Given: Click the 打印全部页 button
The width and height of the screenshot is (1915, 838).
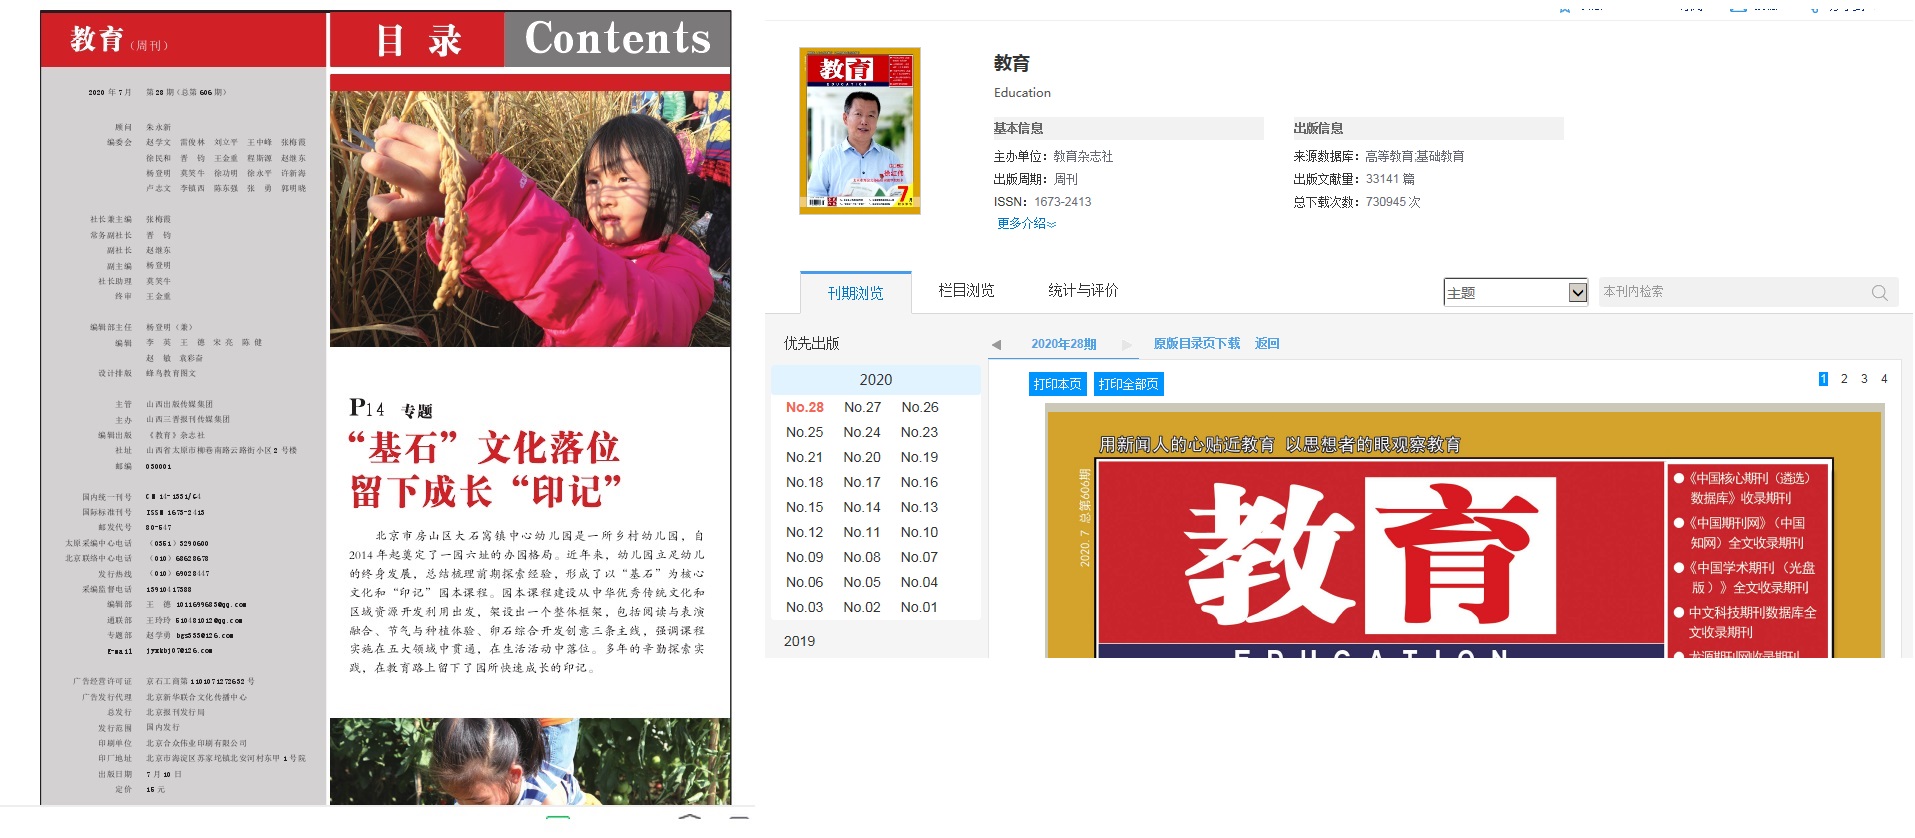Looking at the screenshot, I should point(1128,384).
